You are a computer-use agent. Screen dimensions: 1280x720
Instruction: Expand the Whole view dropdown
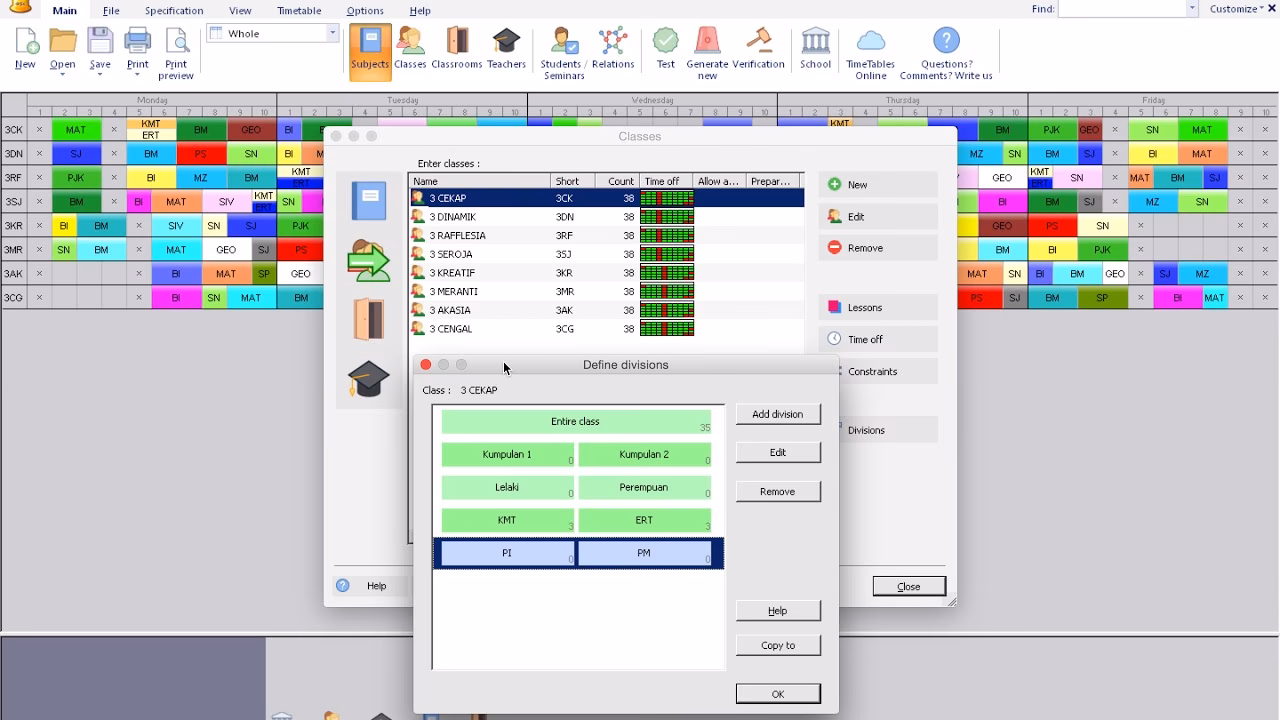pos(332,33)
